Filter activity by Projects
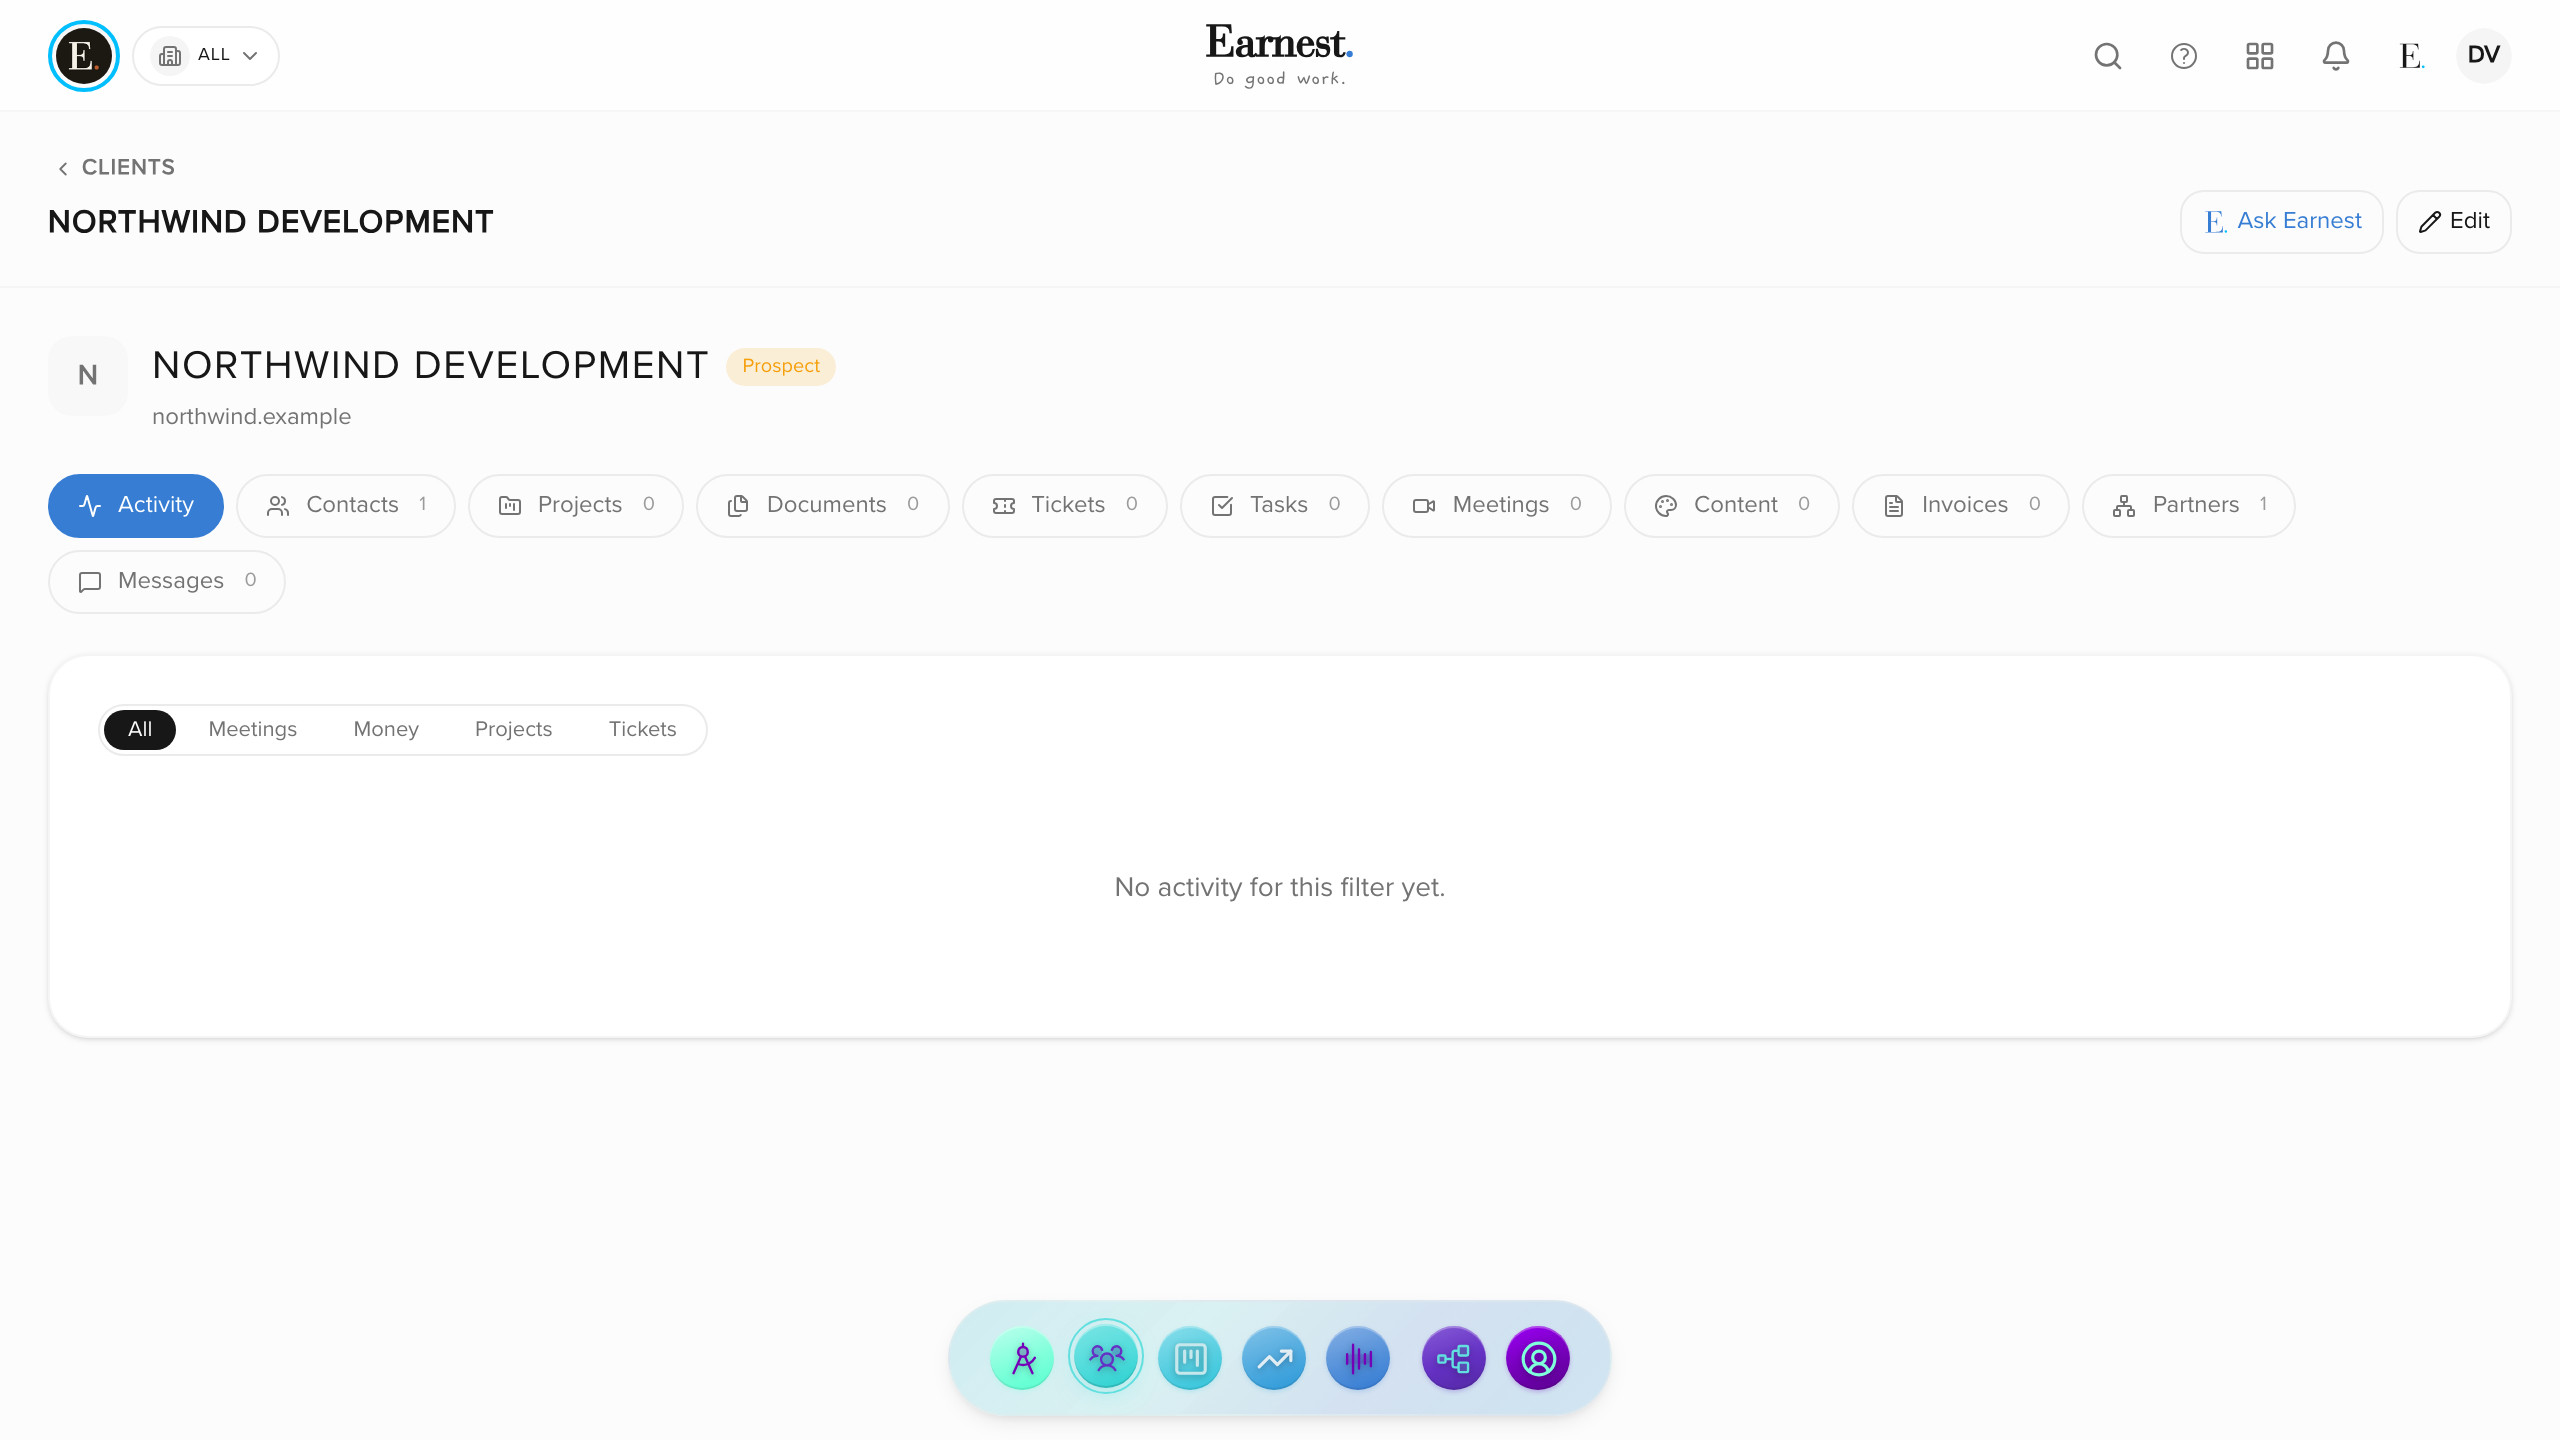The width and height of the screenshot is (2560, 1440). pos(513,730)
